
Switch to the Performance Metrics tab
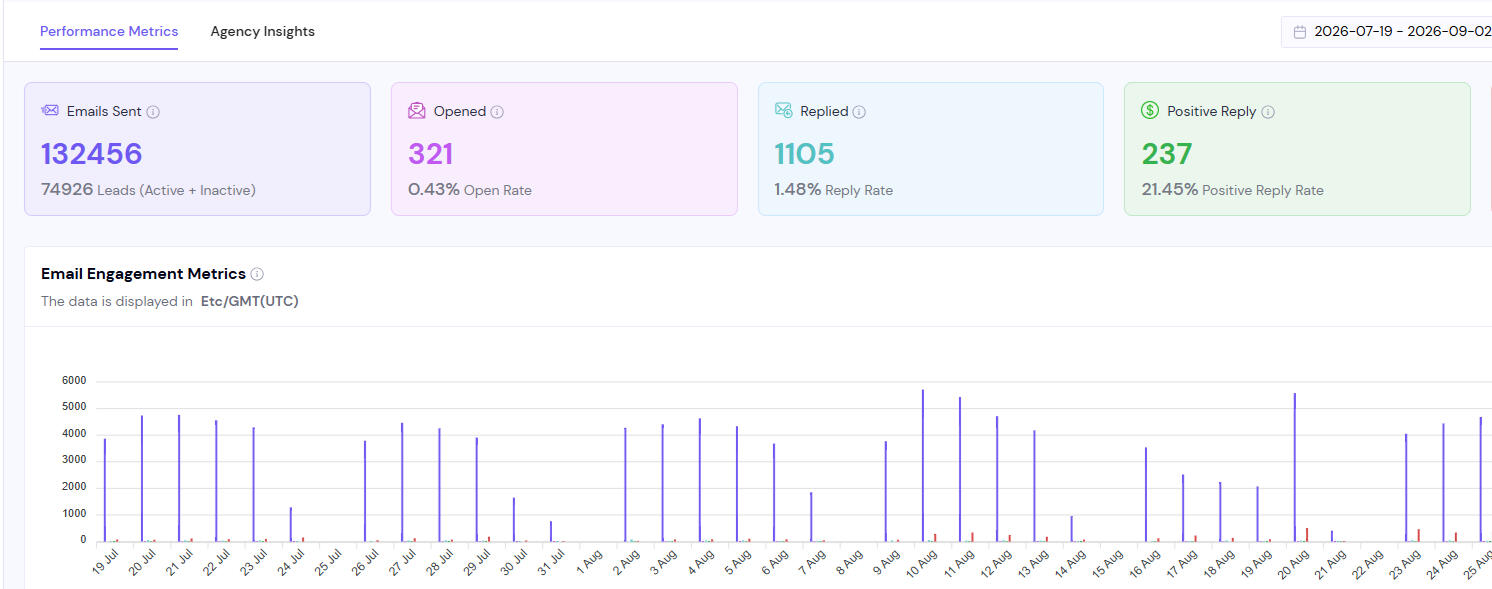(109, 31)
